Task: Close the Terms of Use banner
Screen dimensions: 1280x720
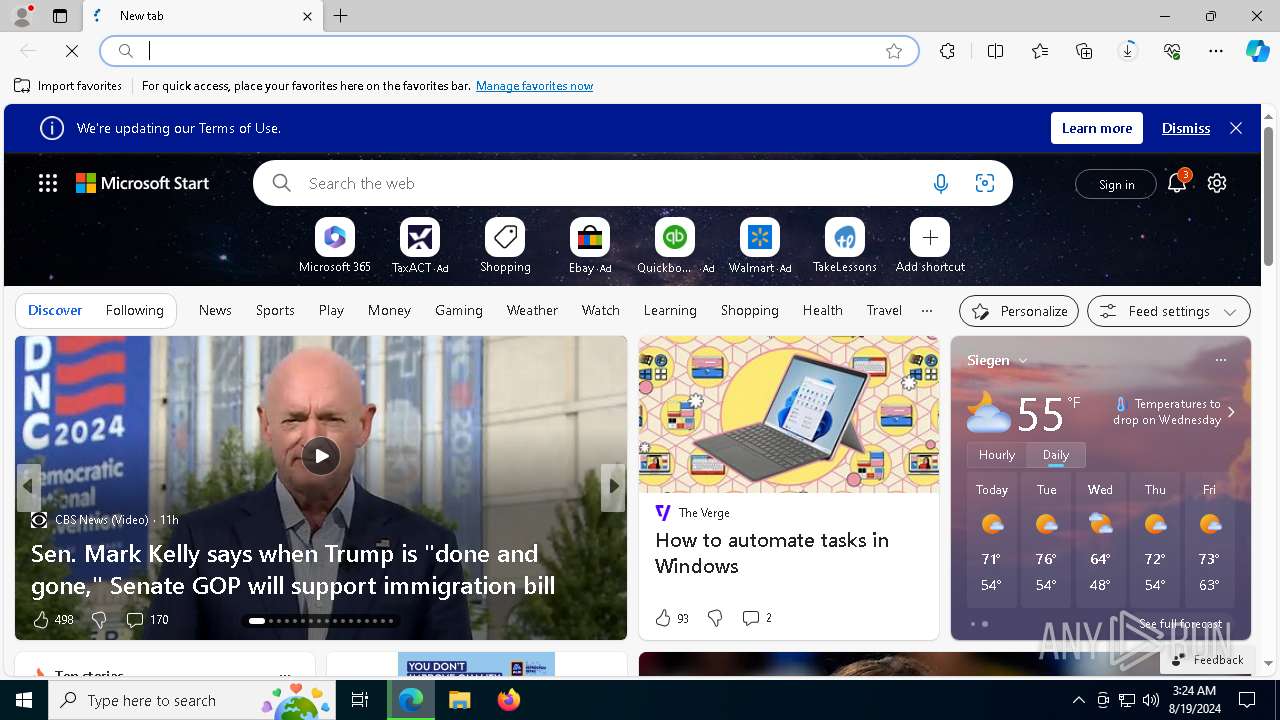Action: [1236, 128]
